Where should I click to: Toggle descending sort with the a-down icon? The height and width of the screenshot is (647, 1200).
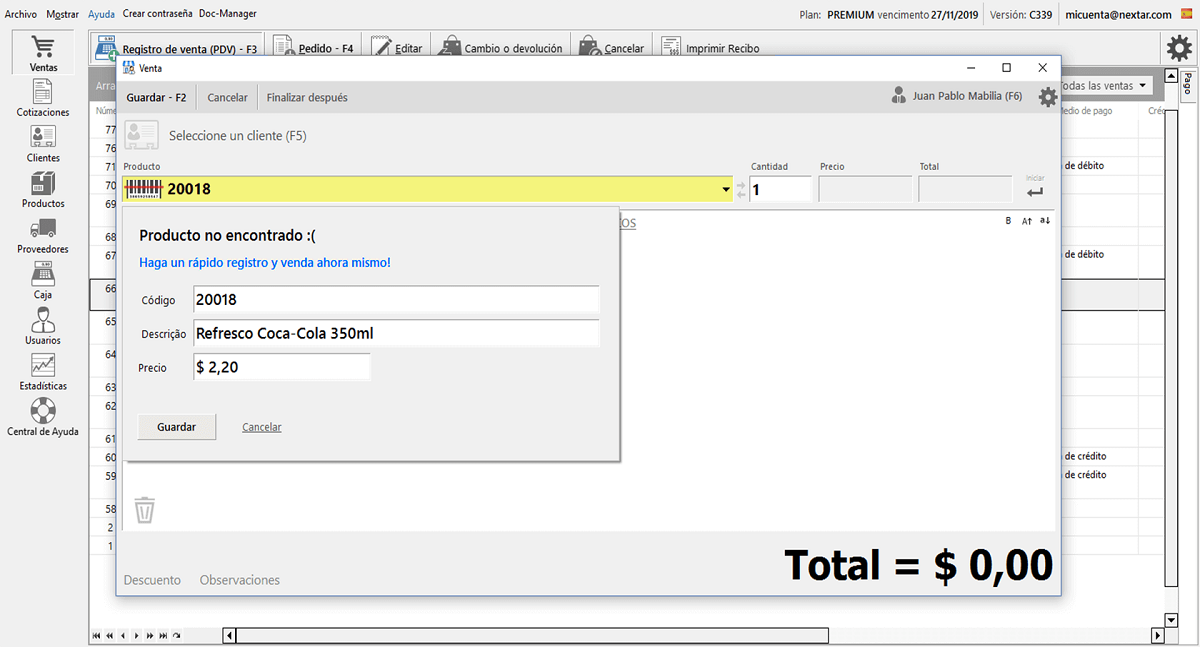point(1044,222)
